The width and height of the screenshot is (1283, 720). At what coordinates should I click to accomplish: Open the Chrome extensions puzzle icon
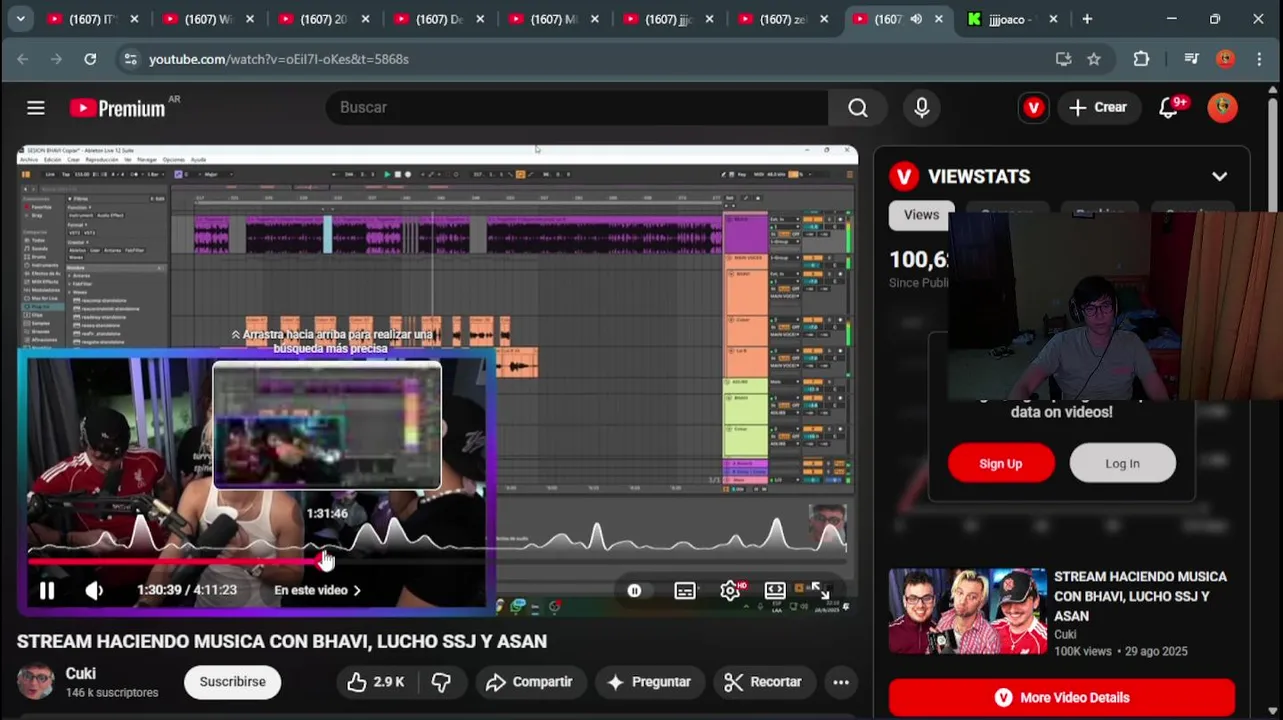1141,59
